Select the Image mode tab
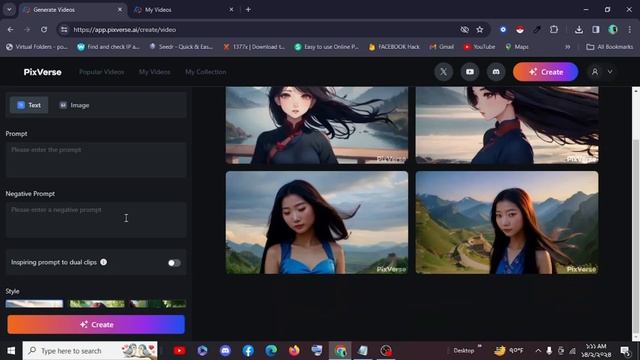This screenshot has width=640, height=360. (74, 105)
